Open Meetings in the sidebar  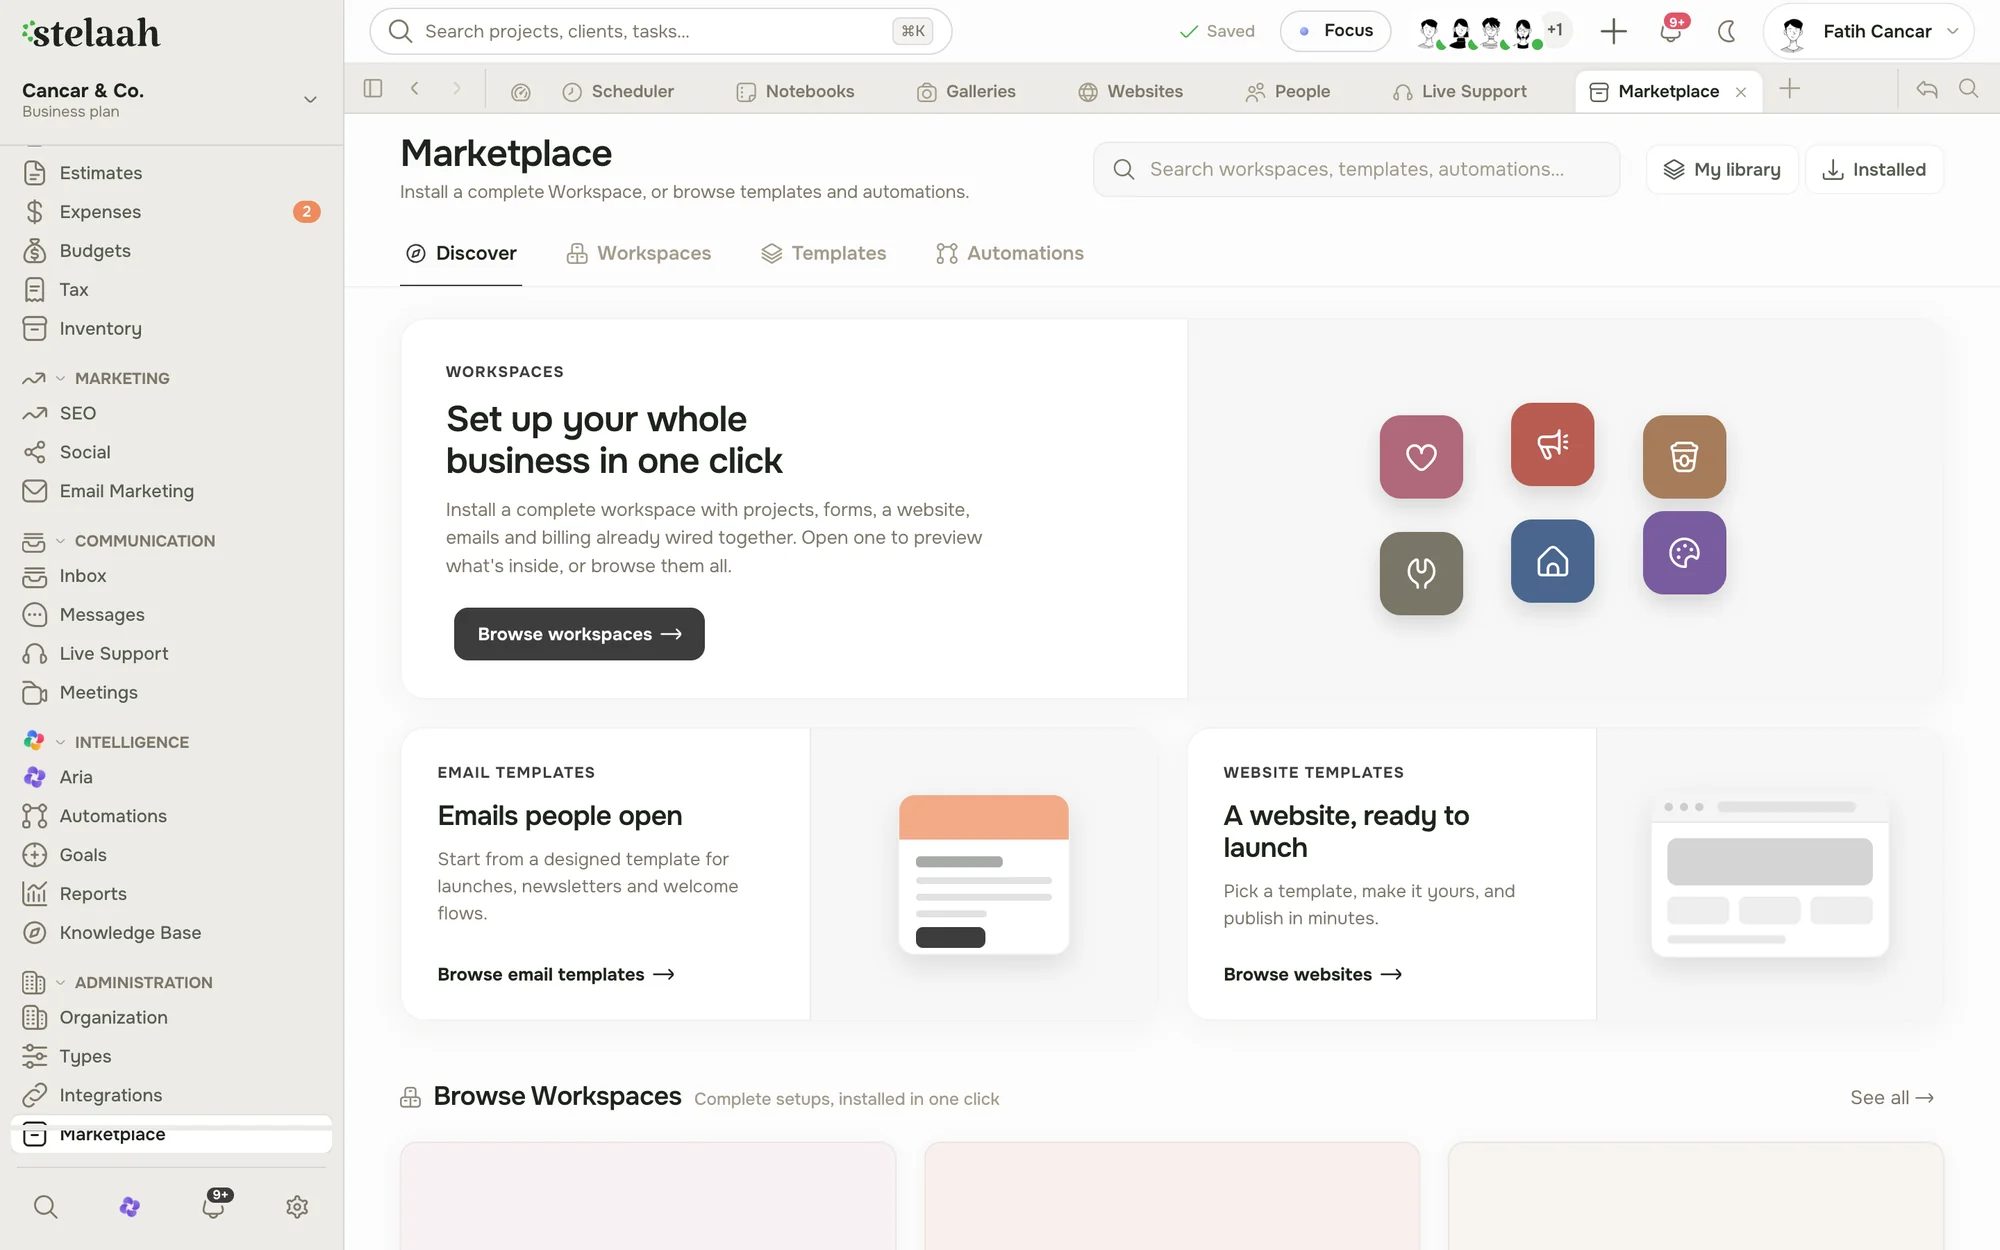click(171, 693)
